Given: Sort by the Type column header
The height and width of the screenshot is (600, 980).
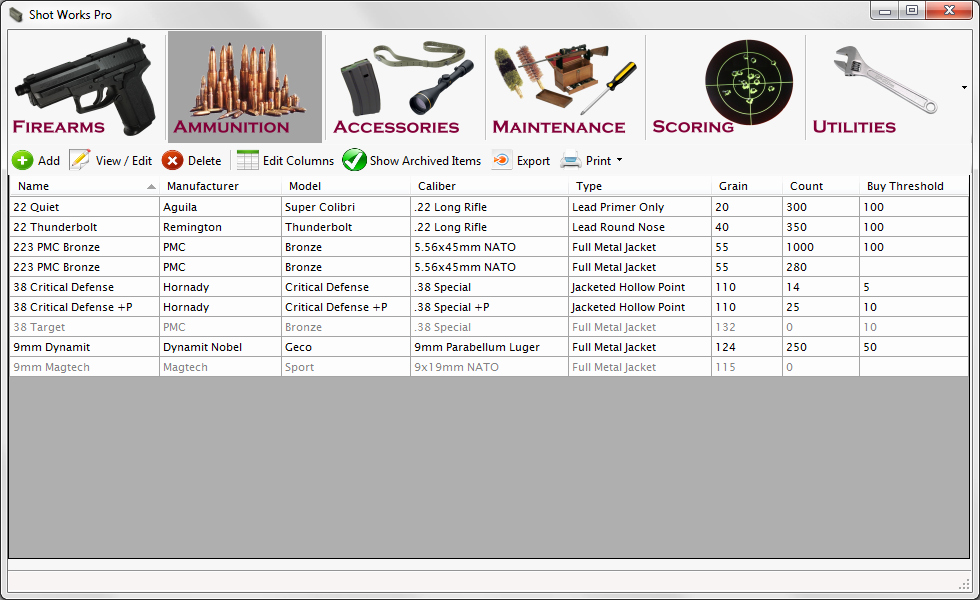Looking at the screenshot, I should [640, 186].
